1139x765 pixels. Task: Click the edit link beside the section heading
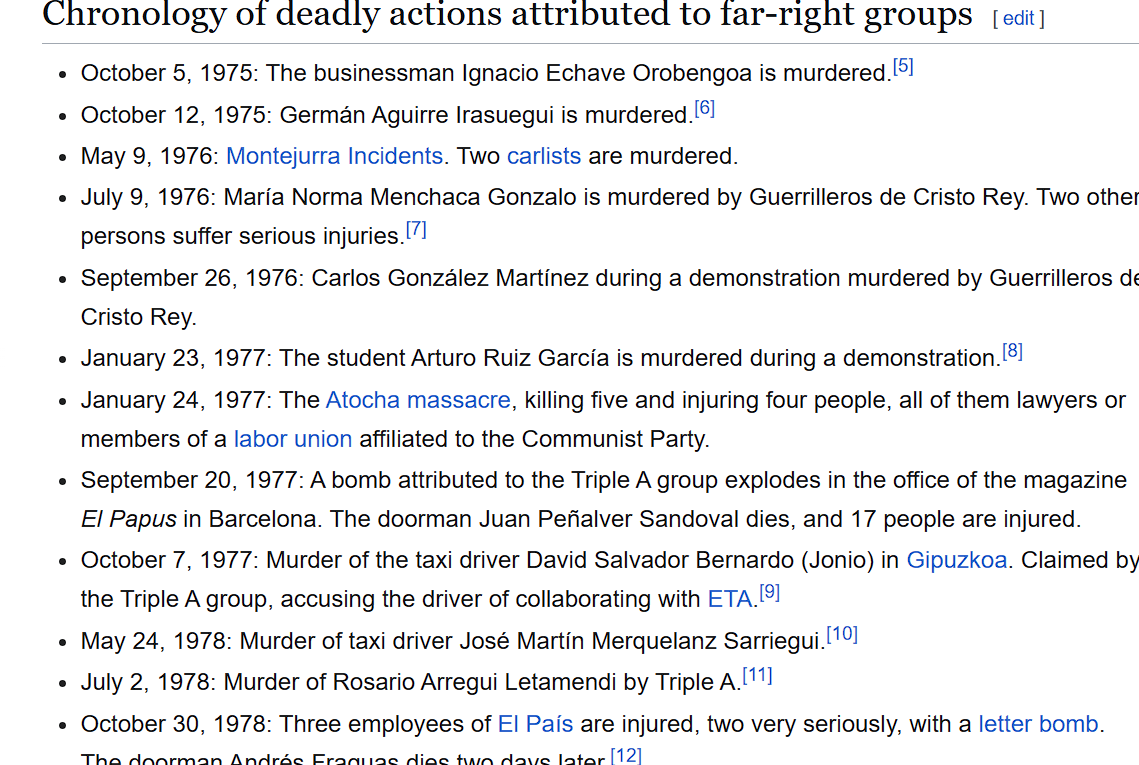pyautogui.click(x=1018, y=18)
